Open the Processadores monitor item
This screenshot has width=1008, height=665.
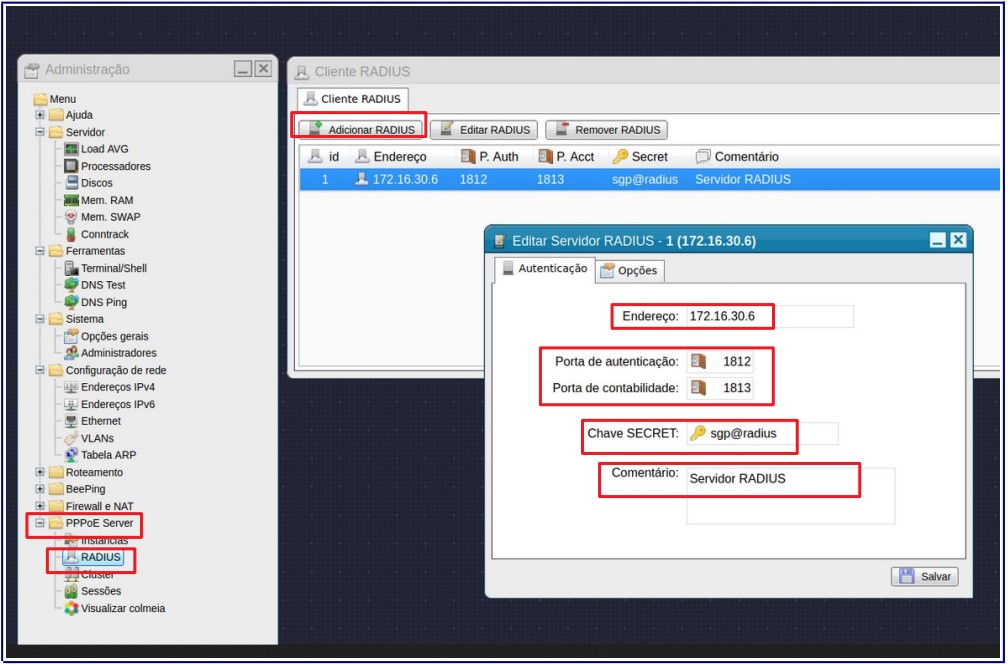click(115, 166)
